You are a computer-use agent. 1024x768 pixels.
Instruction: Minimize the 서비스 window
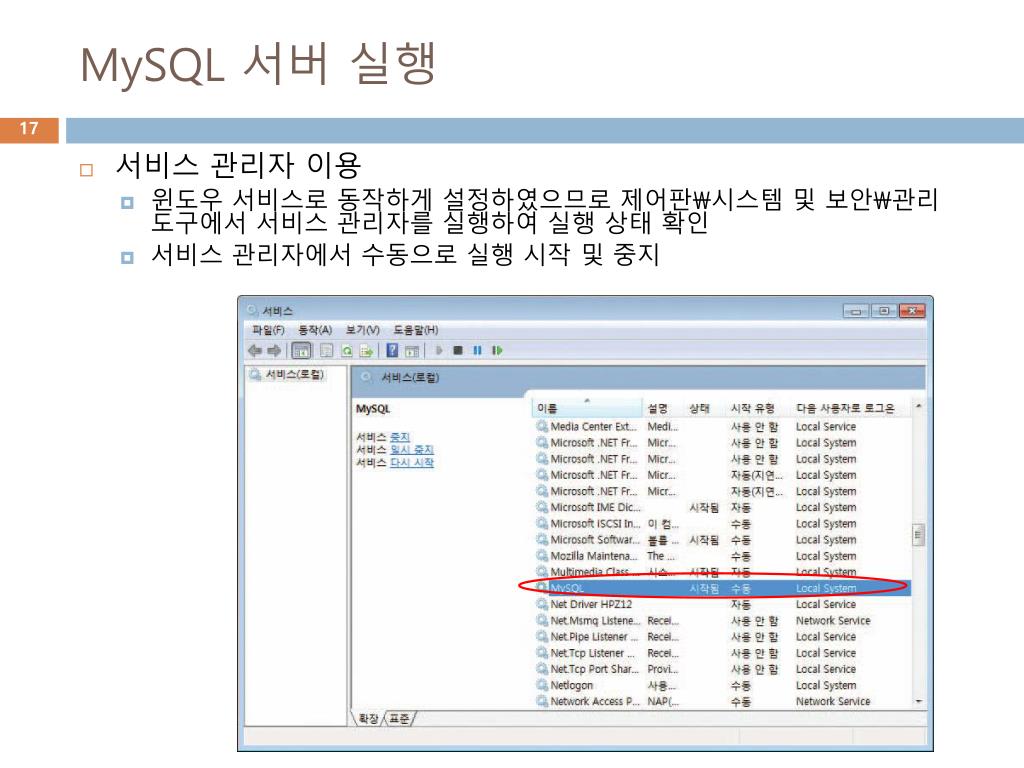[856, 312]
